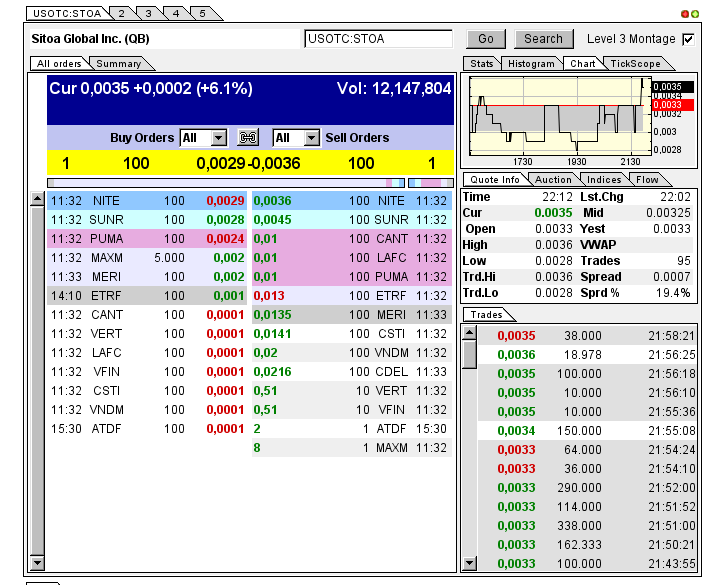Switch to the Summary tab
Image resolution: width=717 pixels, height=585 pixels.
119,64
